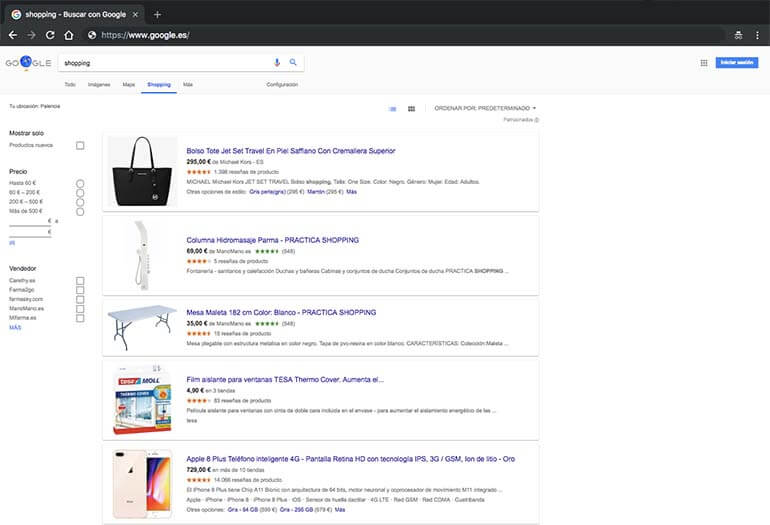Image resolution: width=770 pixels, height=525 pixels.
Task: Open Bolso Tote Jet Set Travel link
Action: click(x=291, y=151)
